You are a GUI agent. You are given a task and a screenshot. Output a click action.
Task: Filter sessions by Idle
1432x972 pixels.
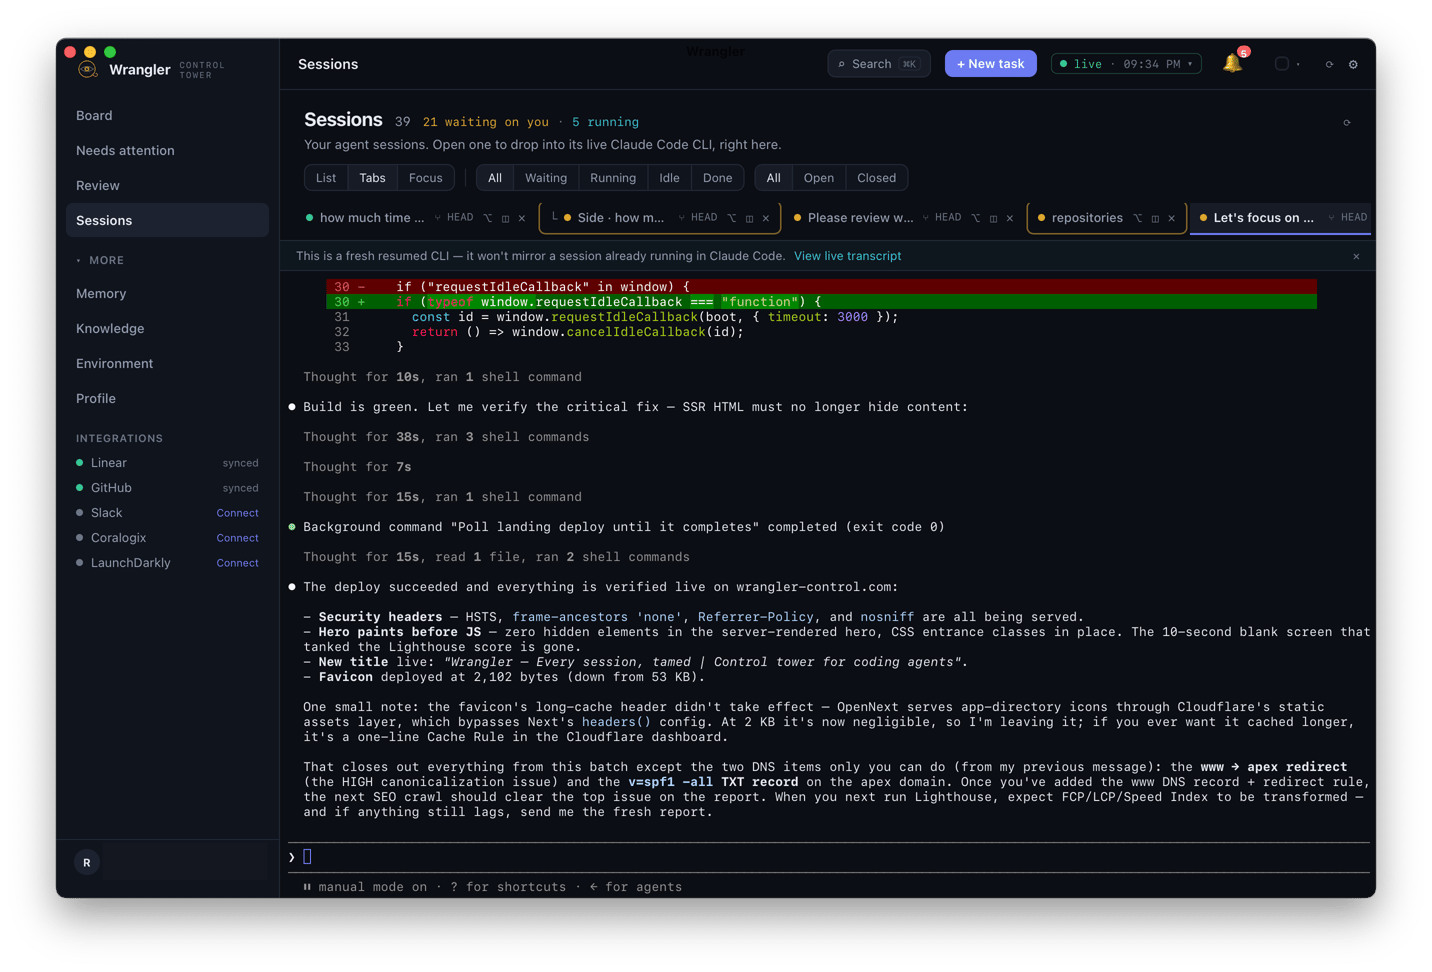669,178
